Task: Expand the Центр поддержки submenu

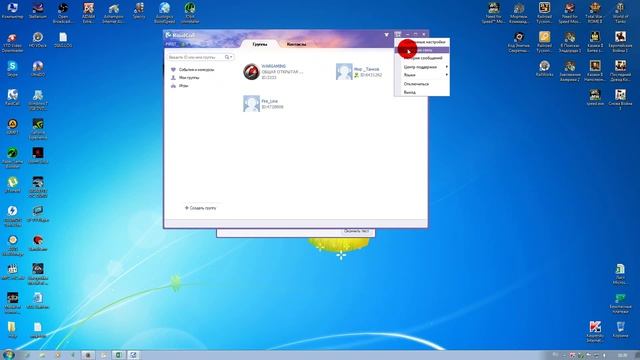Action: [x=422, y=67]
